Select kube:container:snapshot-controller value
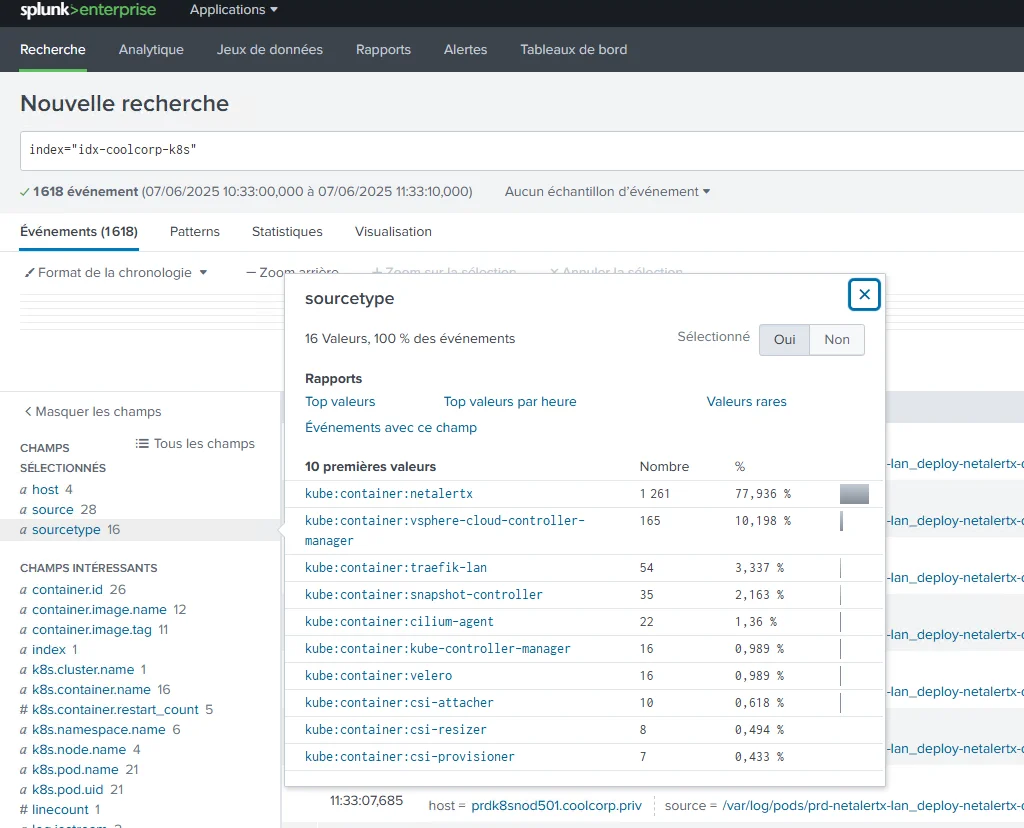 pyautogui.click(x=424, y=595)
